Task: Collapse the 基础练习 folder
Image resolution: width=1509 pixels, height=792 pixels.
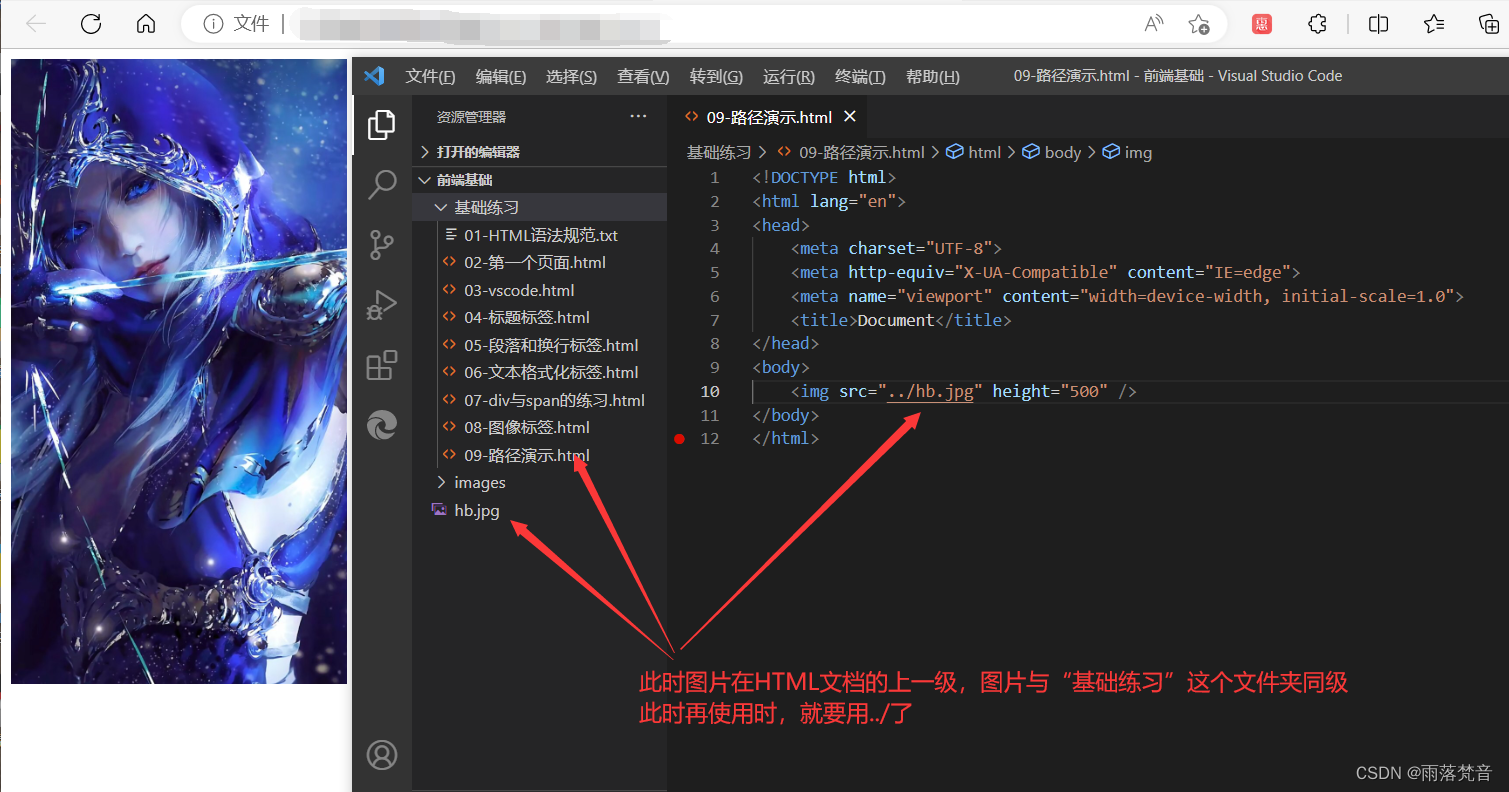Action: coord(540,207)
